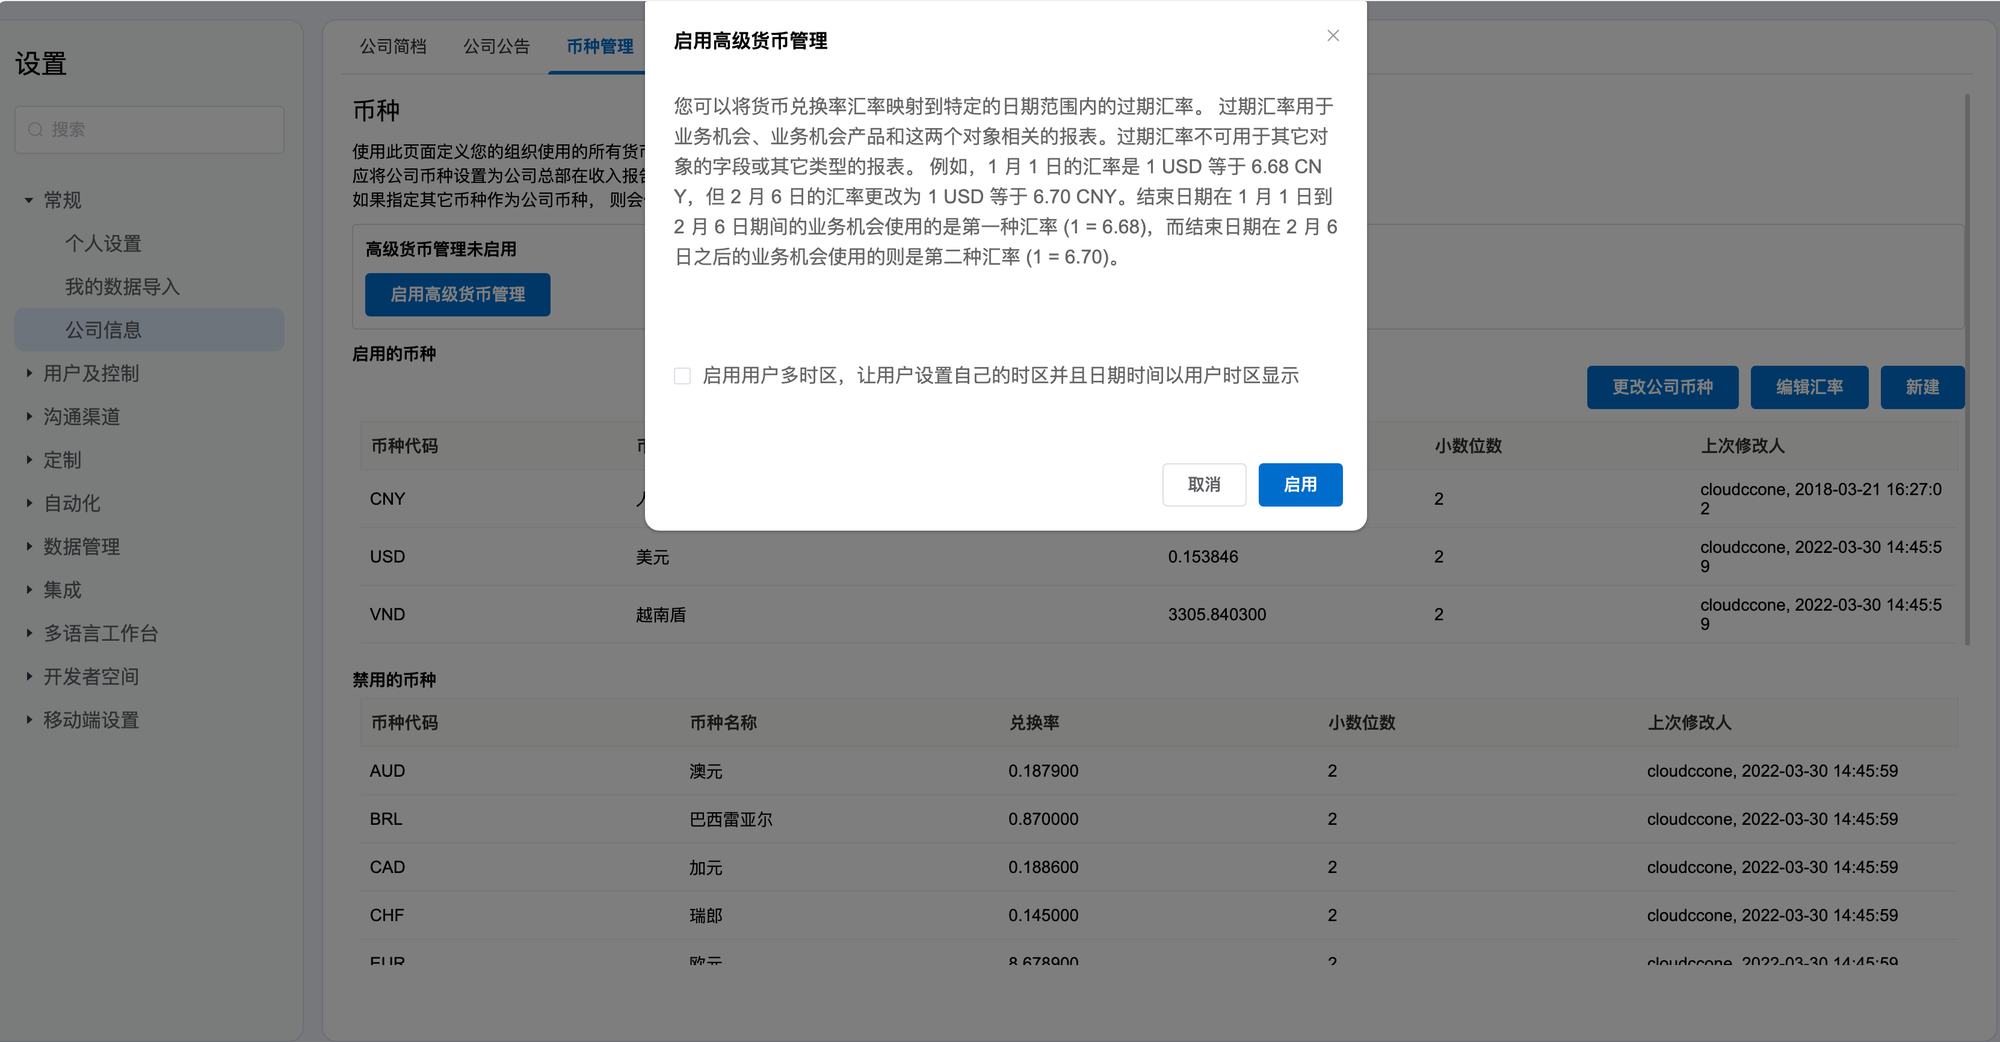Expand the 开发者空间 section
The image size is (2000, 1042).
tap(29, 676)
